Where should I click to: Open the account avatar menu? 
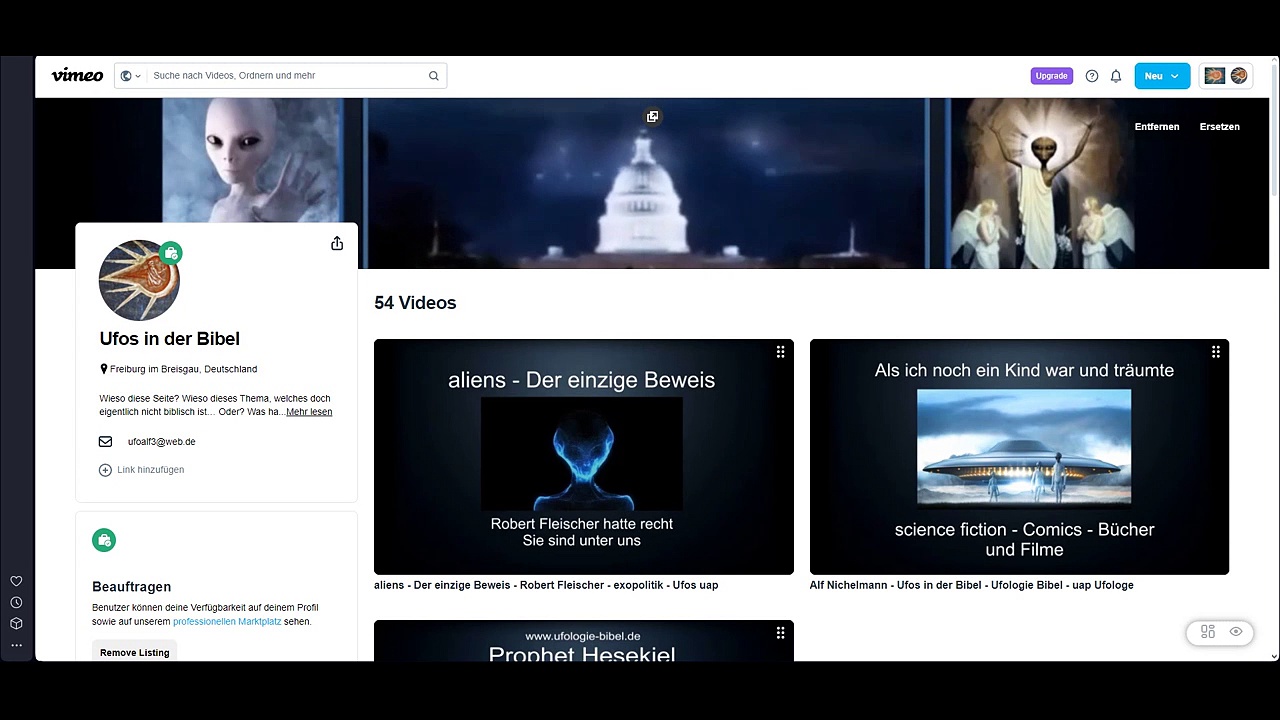coord(1227,76)
